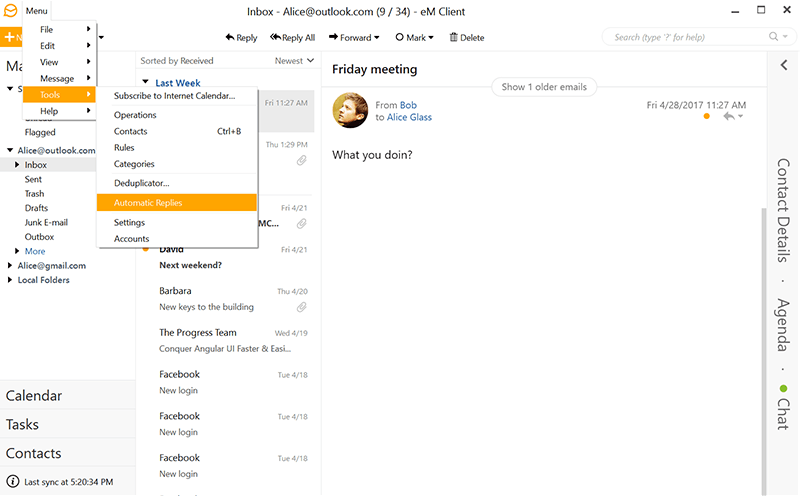Collapse the Alice@outlook.com account tree
Image resolution: width=800 pixels, height=496 pixels.
pyautogui.click(x=10, y=150)
